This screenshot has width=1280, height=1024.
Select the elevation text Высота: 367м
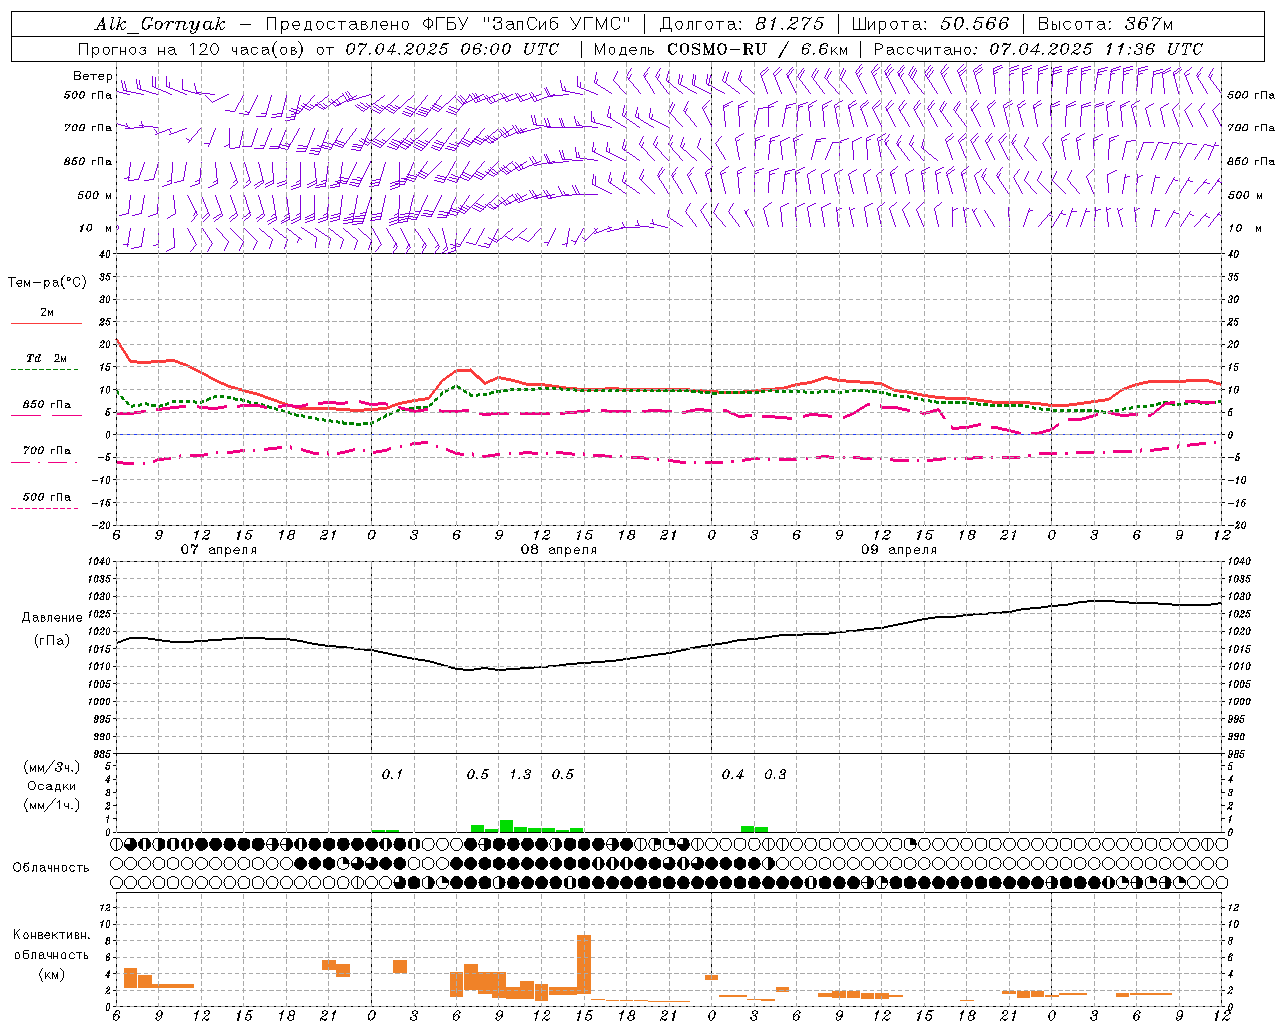(x=1105, y=24)
